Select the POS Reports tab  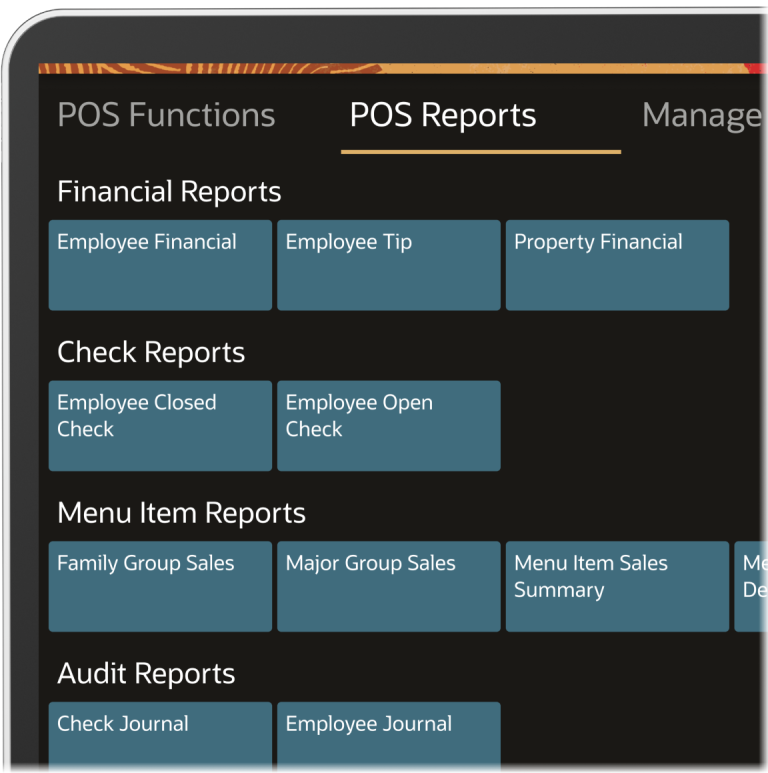point(442,116)
